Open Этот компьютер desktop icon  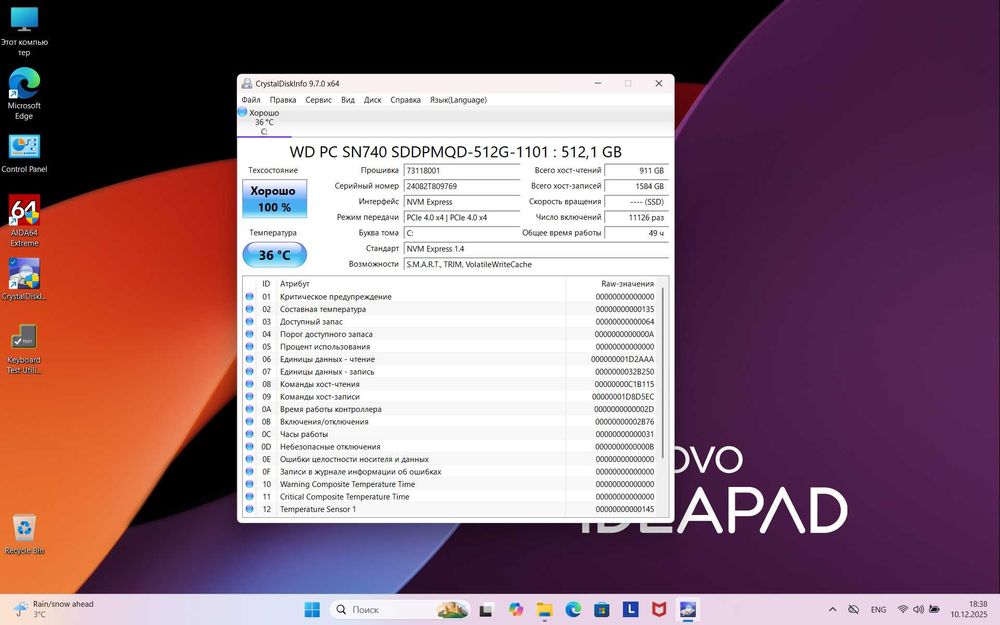[x=24, y=31]
